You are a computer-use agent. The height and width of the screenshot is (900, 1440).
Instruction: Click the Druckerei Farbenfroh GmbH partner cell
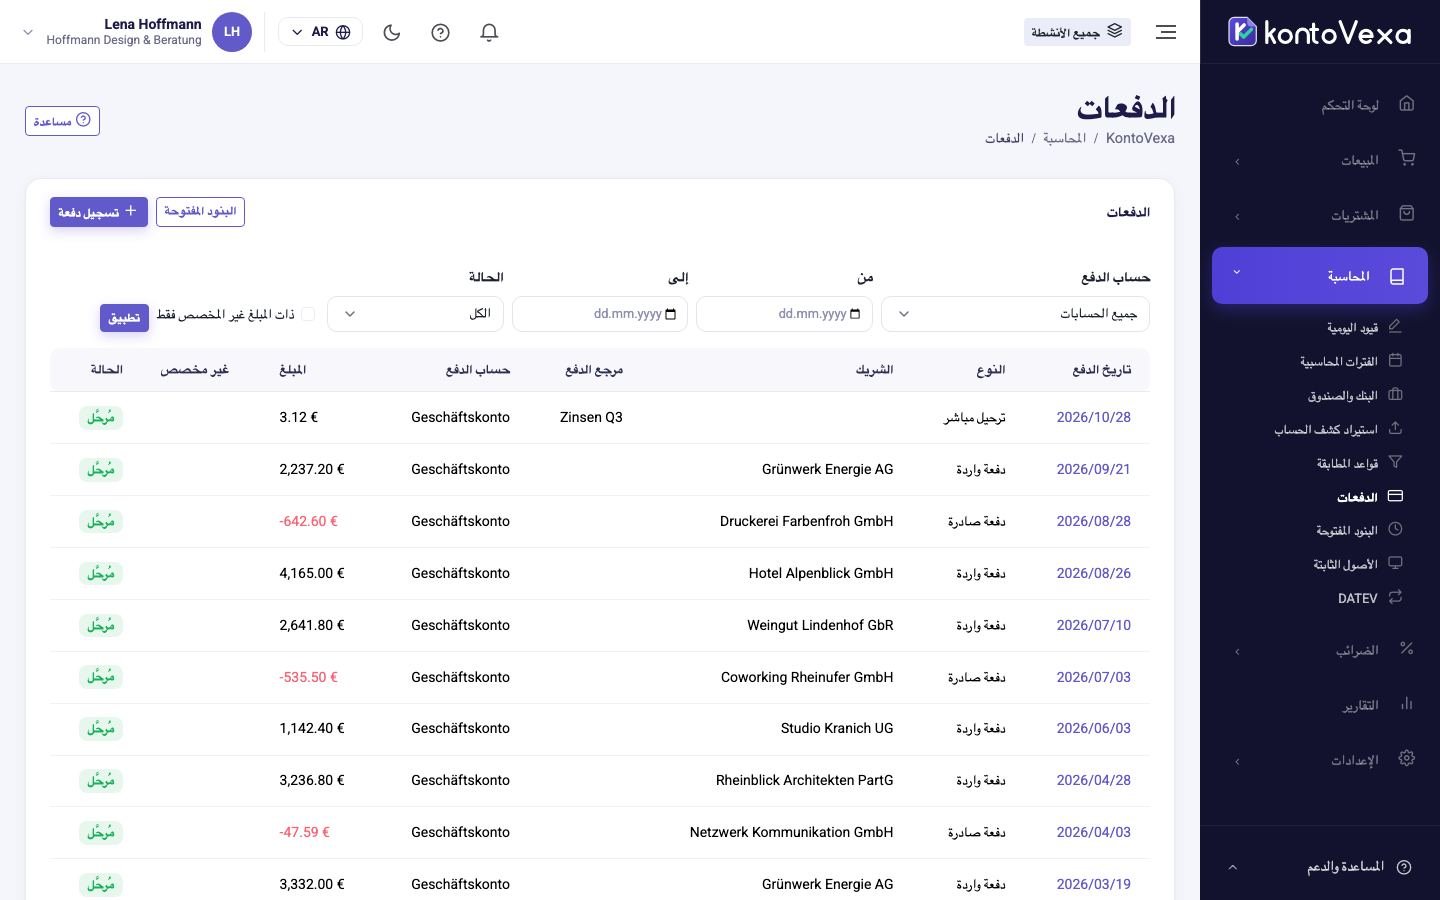(806, 521)
